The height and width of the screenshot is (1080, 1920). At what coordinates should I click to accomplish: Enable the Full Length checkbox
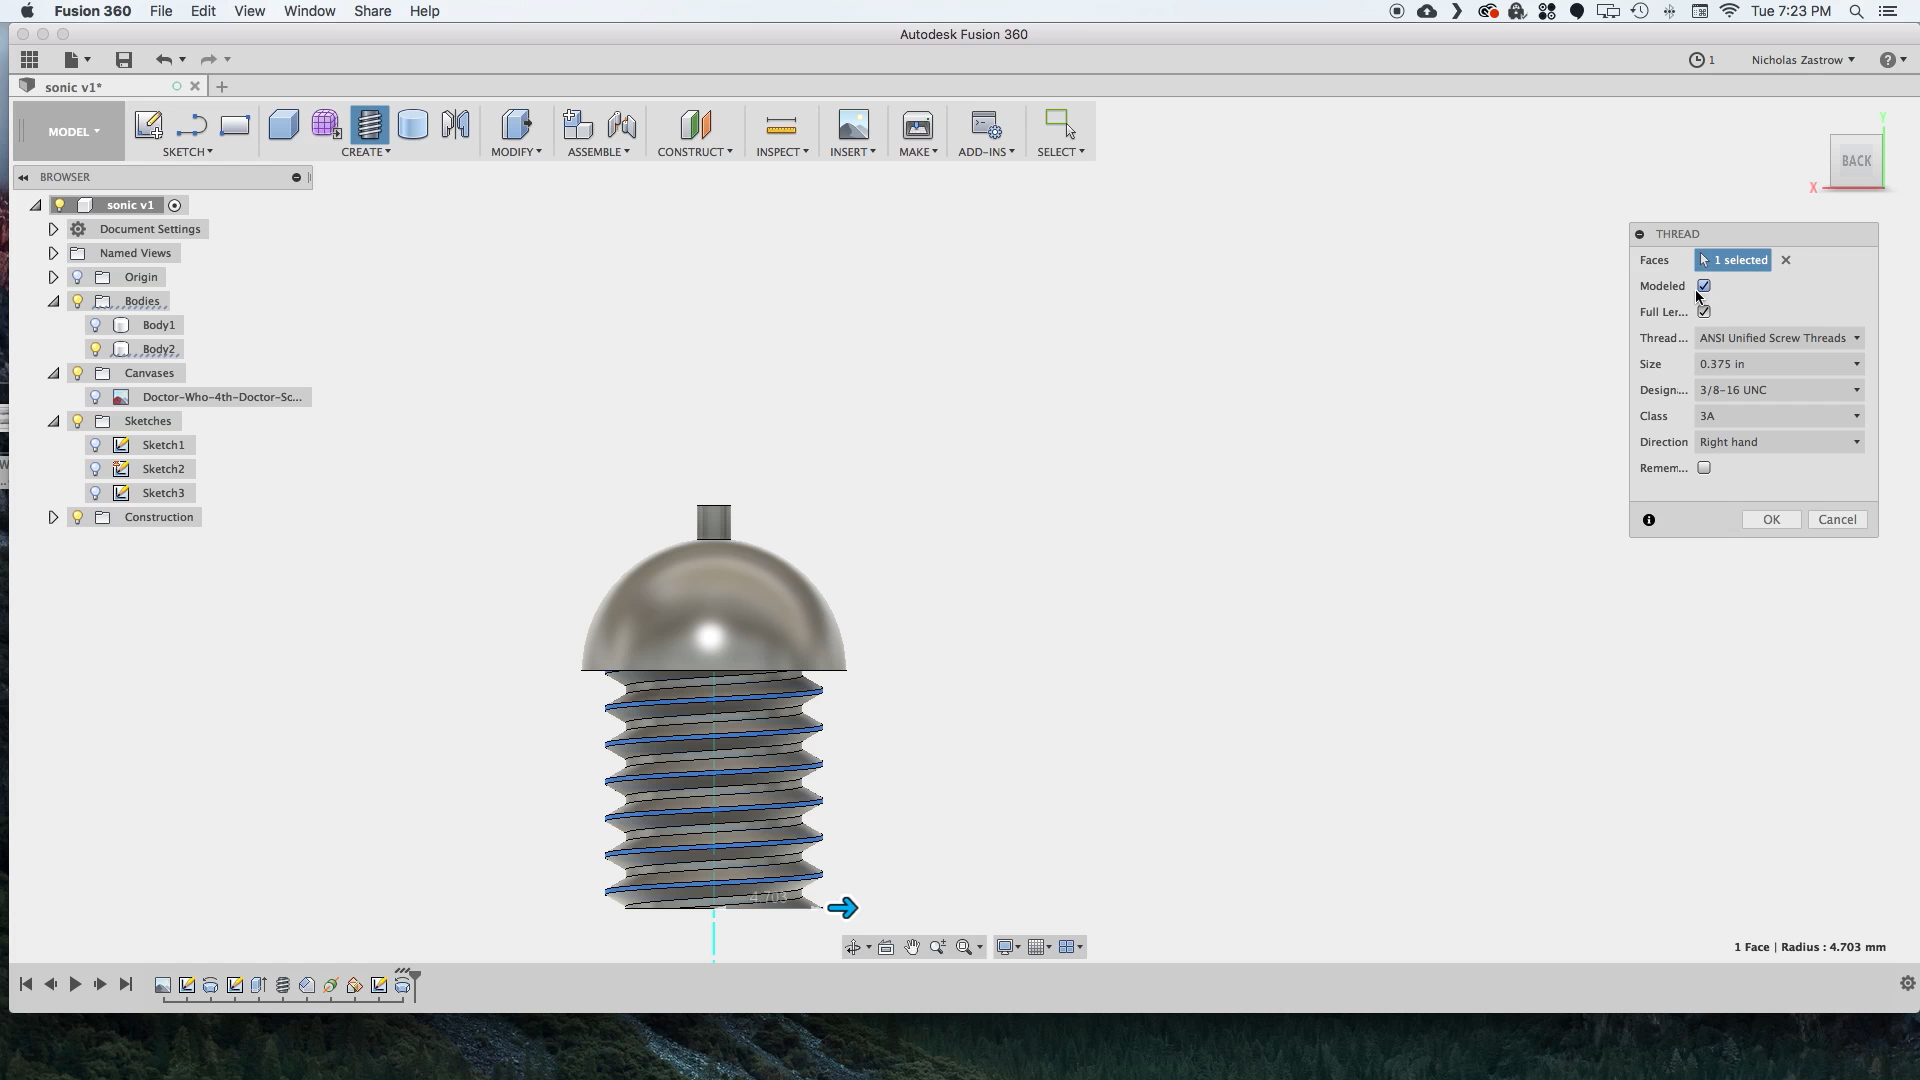pos(1702,311)
